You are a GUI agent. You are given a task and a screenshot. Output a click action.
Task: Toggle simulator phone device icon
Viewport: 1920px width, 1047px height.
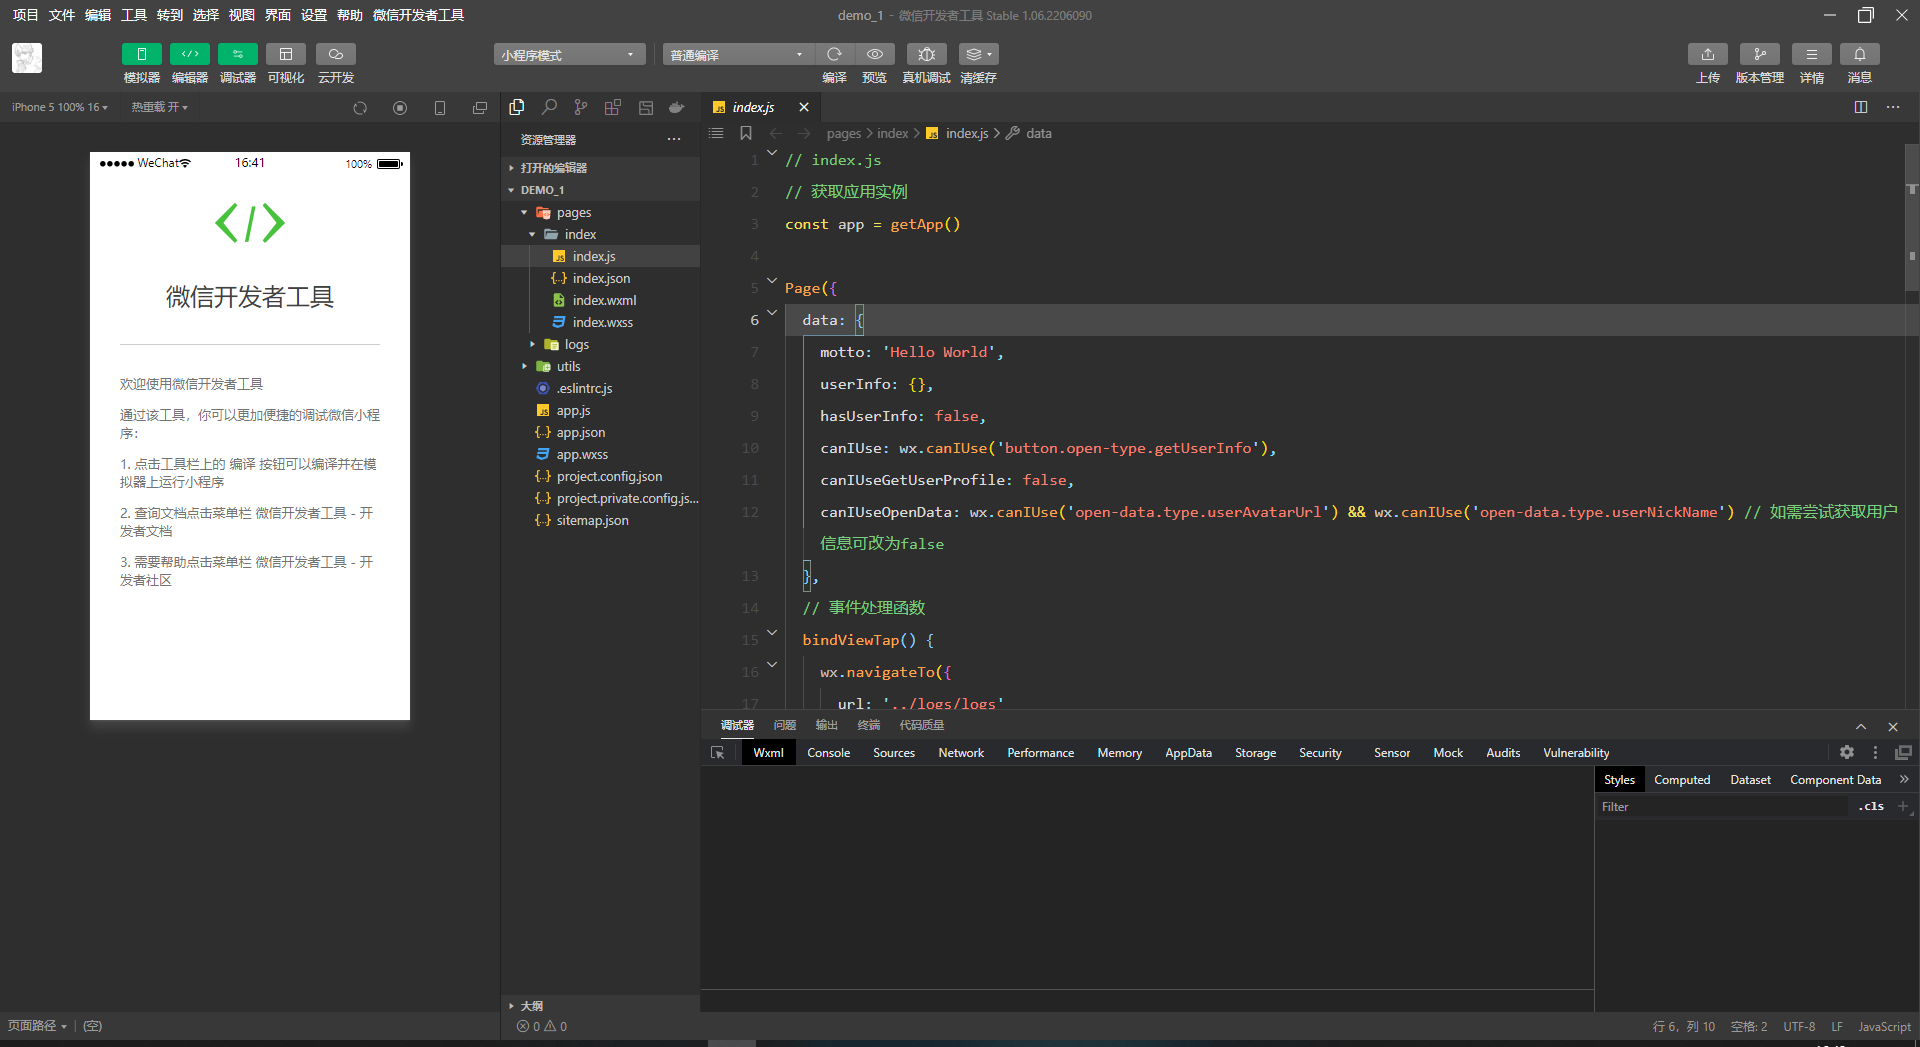(x=440, y=108)
